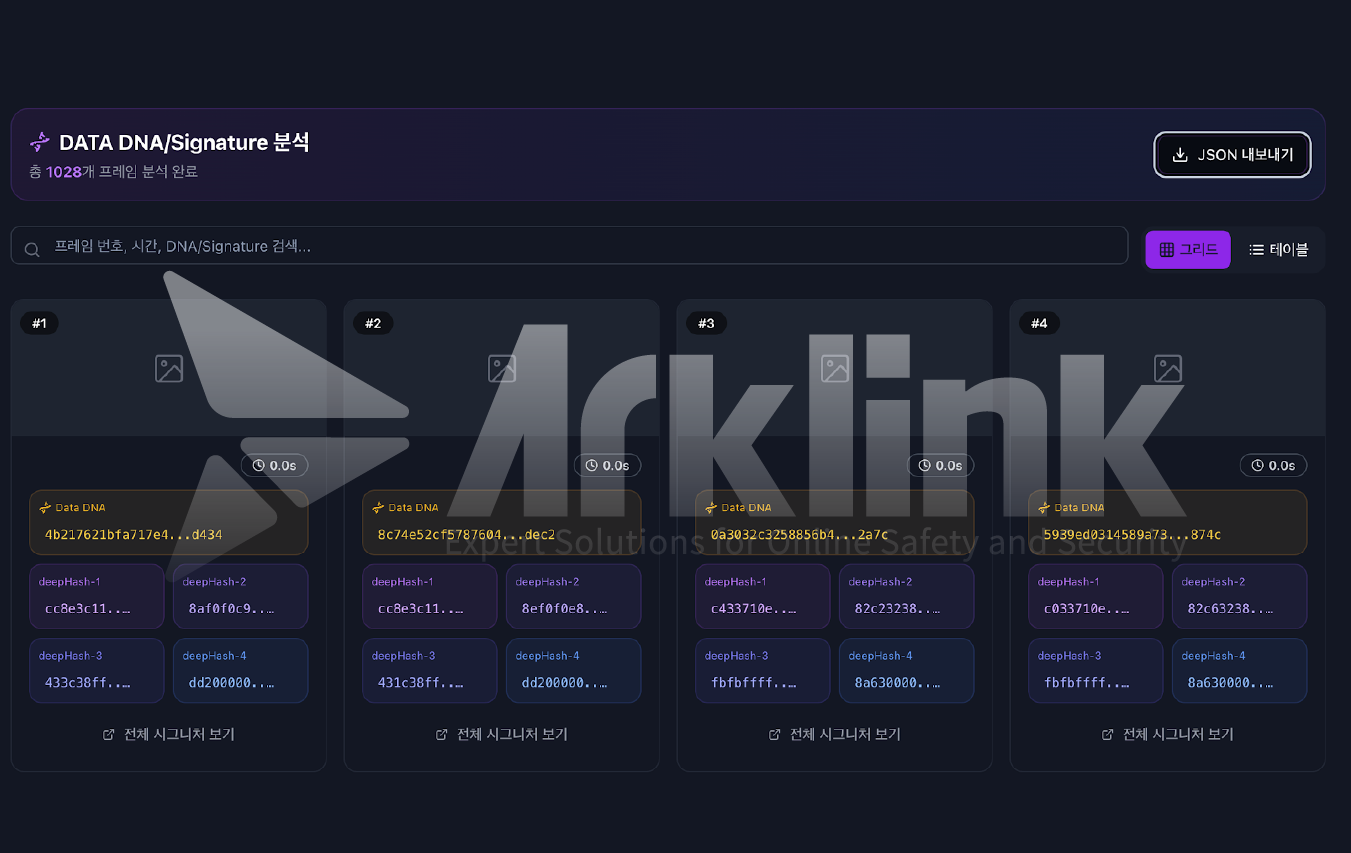Click frame #3 deepHash-4 value 8a630000
This screenshot has height=853, width=1351.
pyautogui.click(x=897, y=683)
